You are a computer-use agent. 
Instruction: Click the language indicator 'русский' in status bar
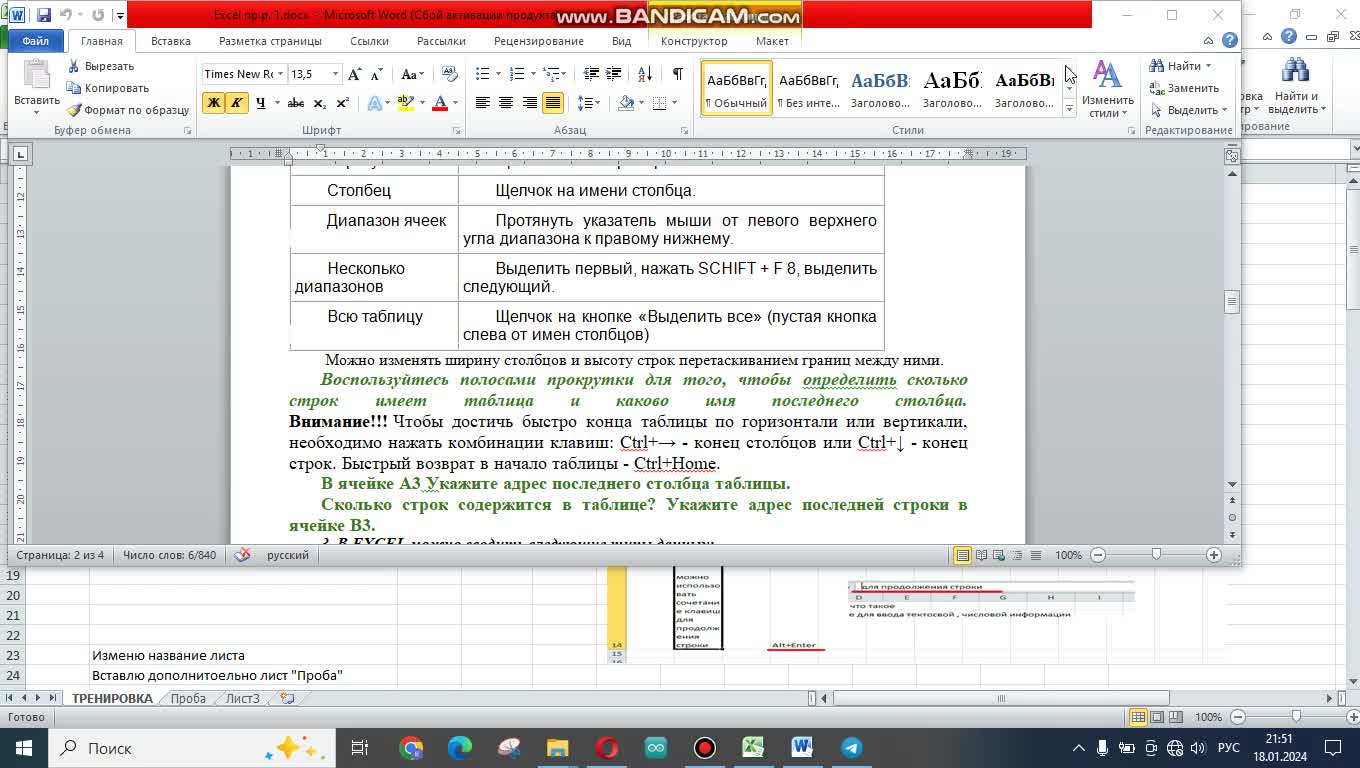288,555
